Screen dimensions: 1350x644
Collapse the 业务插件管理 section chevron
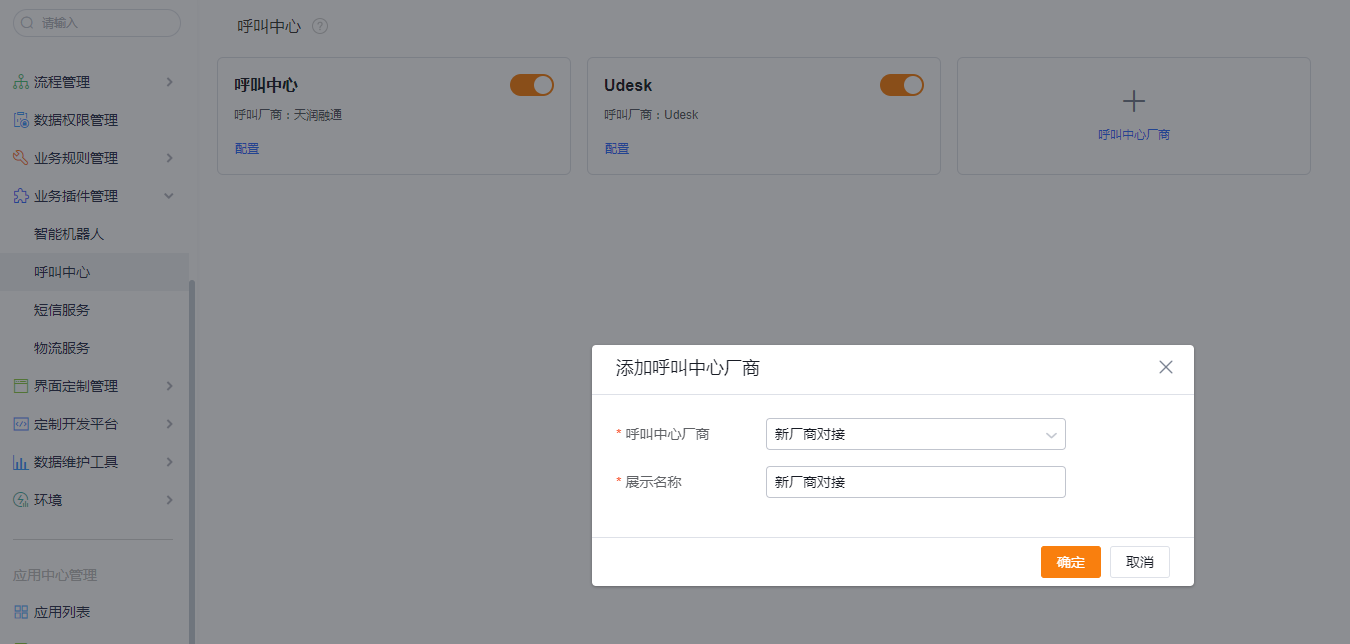169,196
